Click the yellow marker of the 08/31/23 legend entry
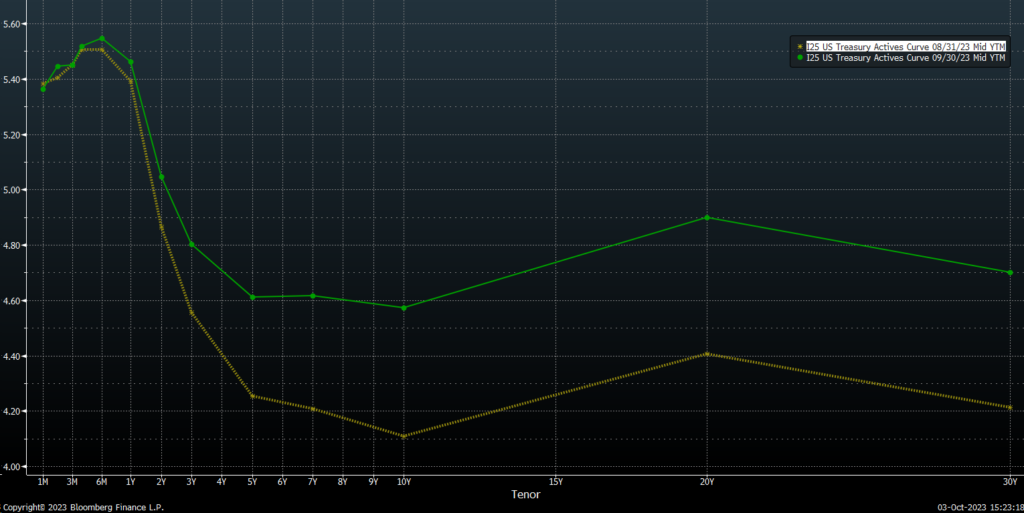This screenshot has height=513, width=1024. point(799,46)
